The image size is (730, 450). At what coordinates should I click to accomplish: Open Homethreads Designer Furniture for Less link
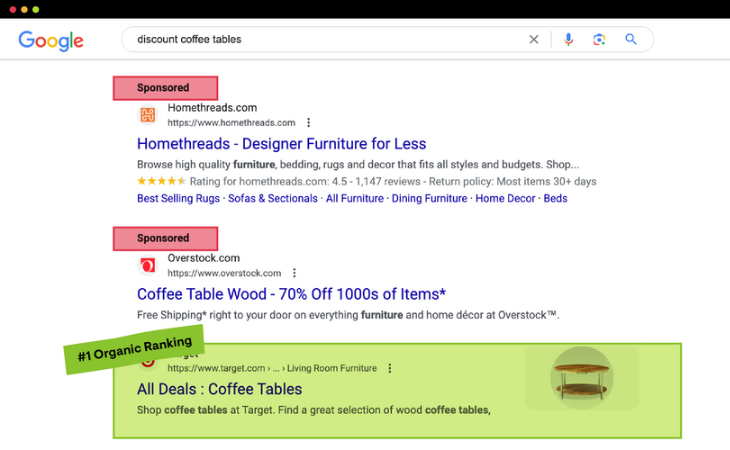tap(281, 144)
